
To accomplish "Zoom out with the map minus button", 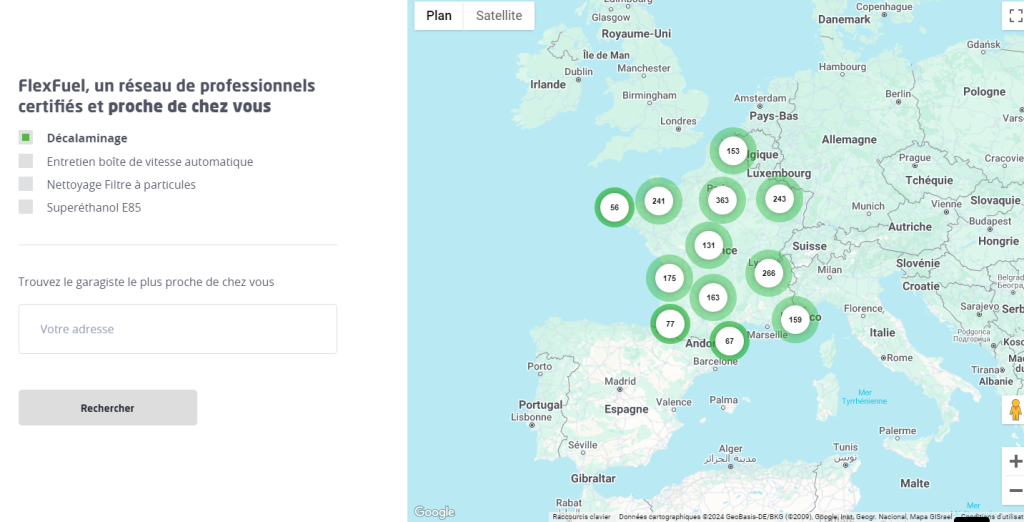I will [x=1015, y=491].
